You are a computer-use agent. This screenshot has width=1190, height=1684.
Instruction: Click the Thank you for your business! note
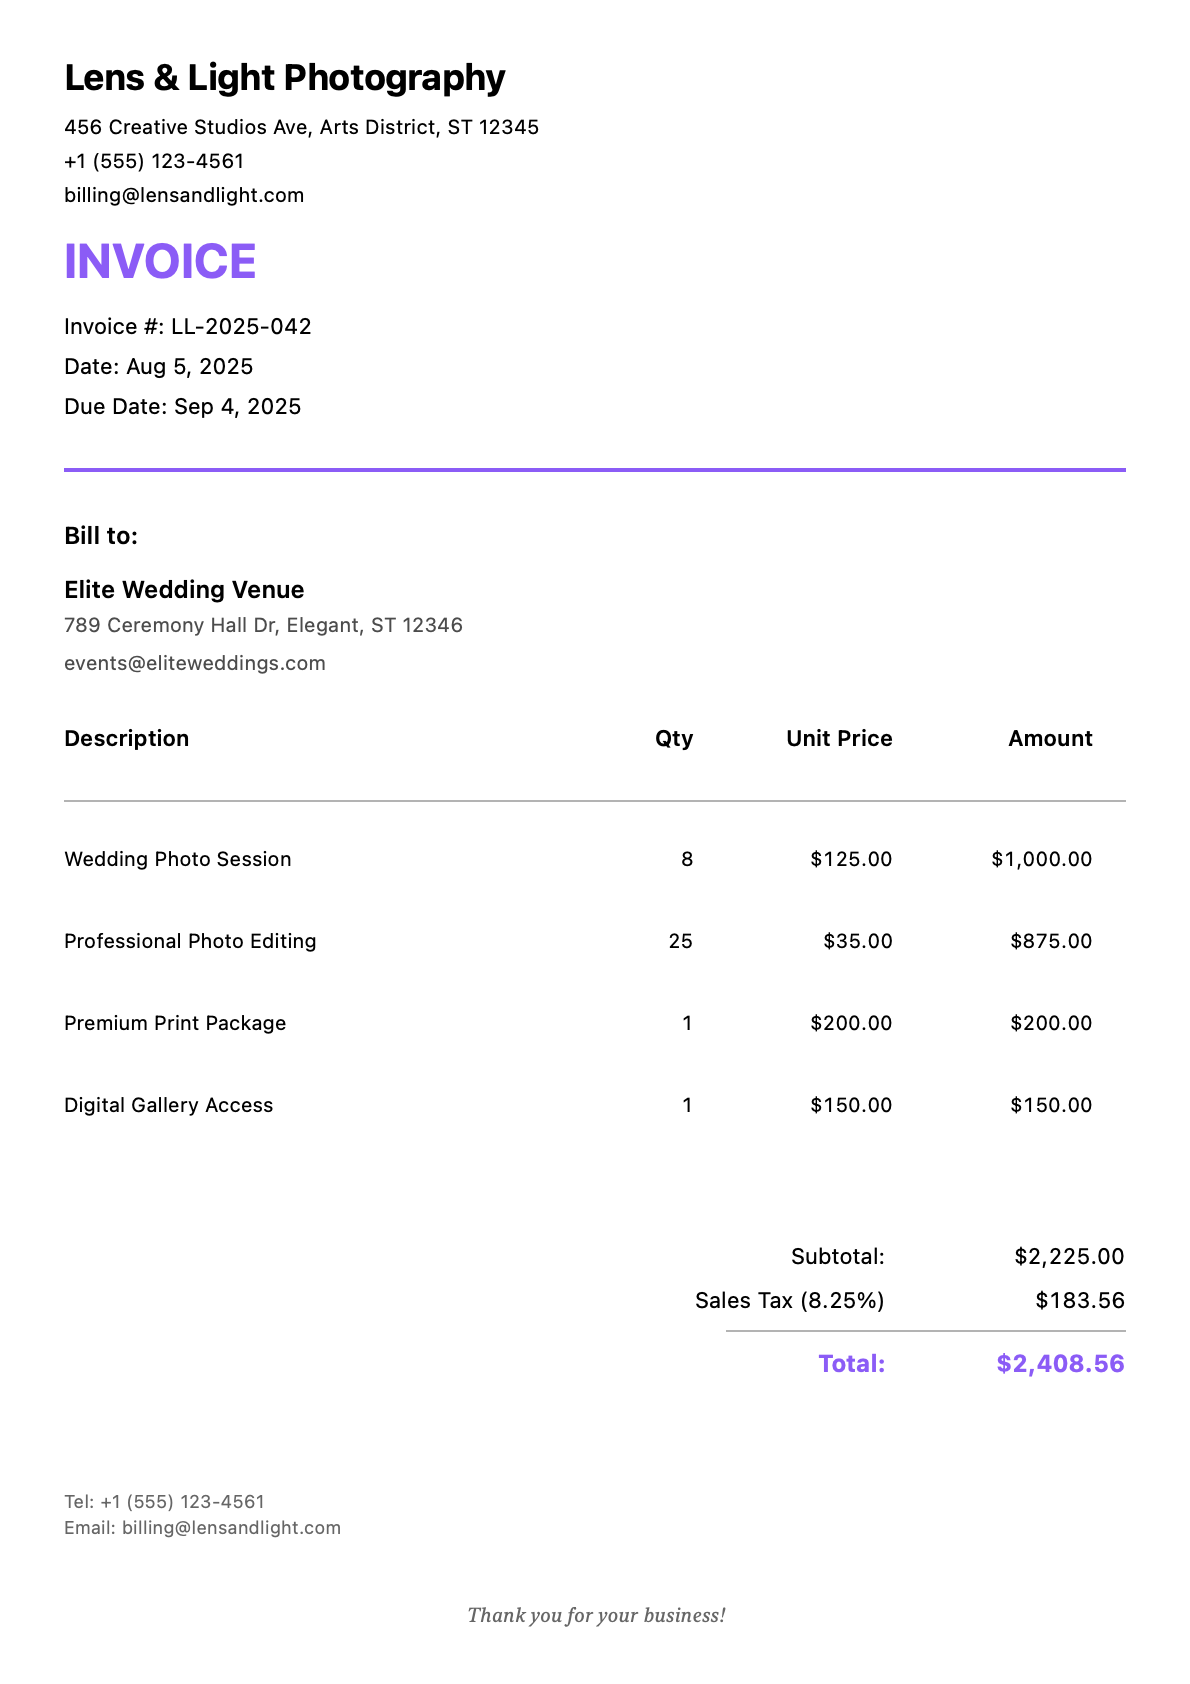(597, 1615)
